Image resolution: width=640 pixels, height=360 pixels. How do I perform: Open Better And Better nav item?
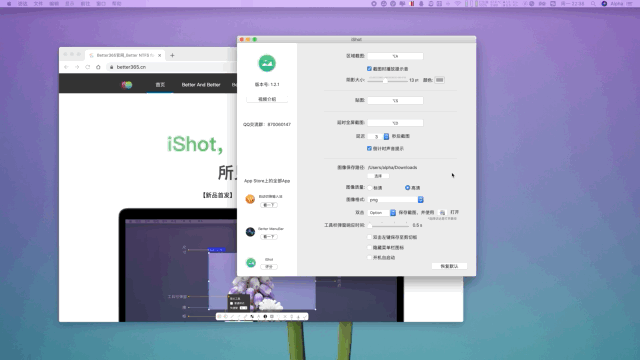(x=201, y=84)
